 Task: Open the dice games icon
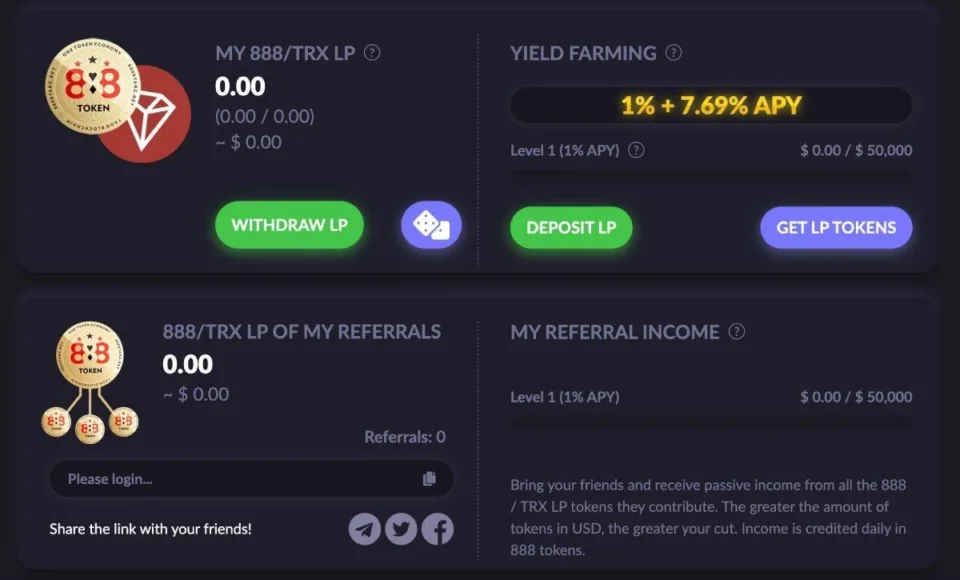430,226
